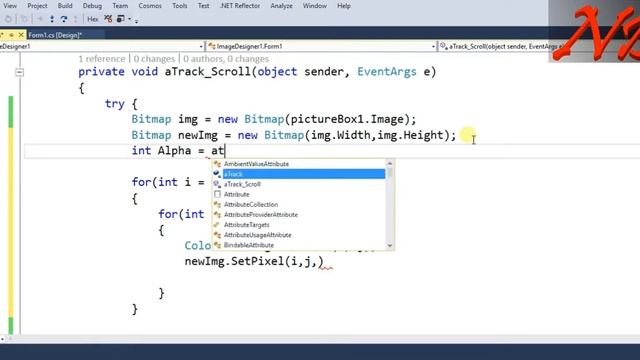Screen dimensions: 640x360
Task: Click the window-layout icon right of Hex
Action: [x=120, y=19]
